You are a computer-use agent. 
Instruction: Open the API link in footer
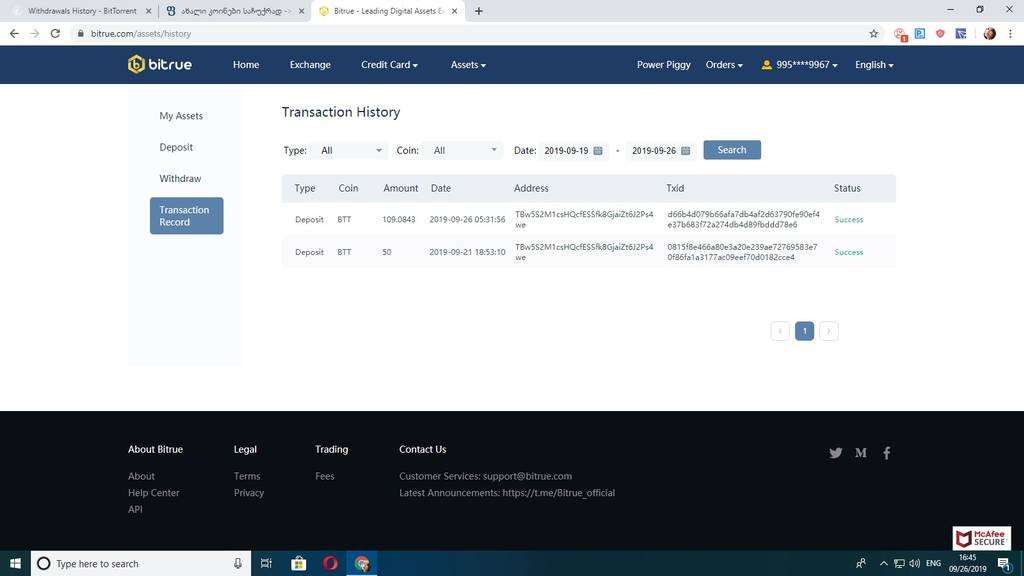point(135,509)
